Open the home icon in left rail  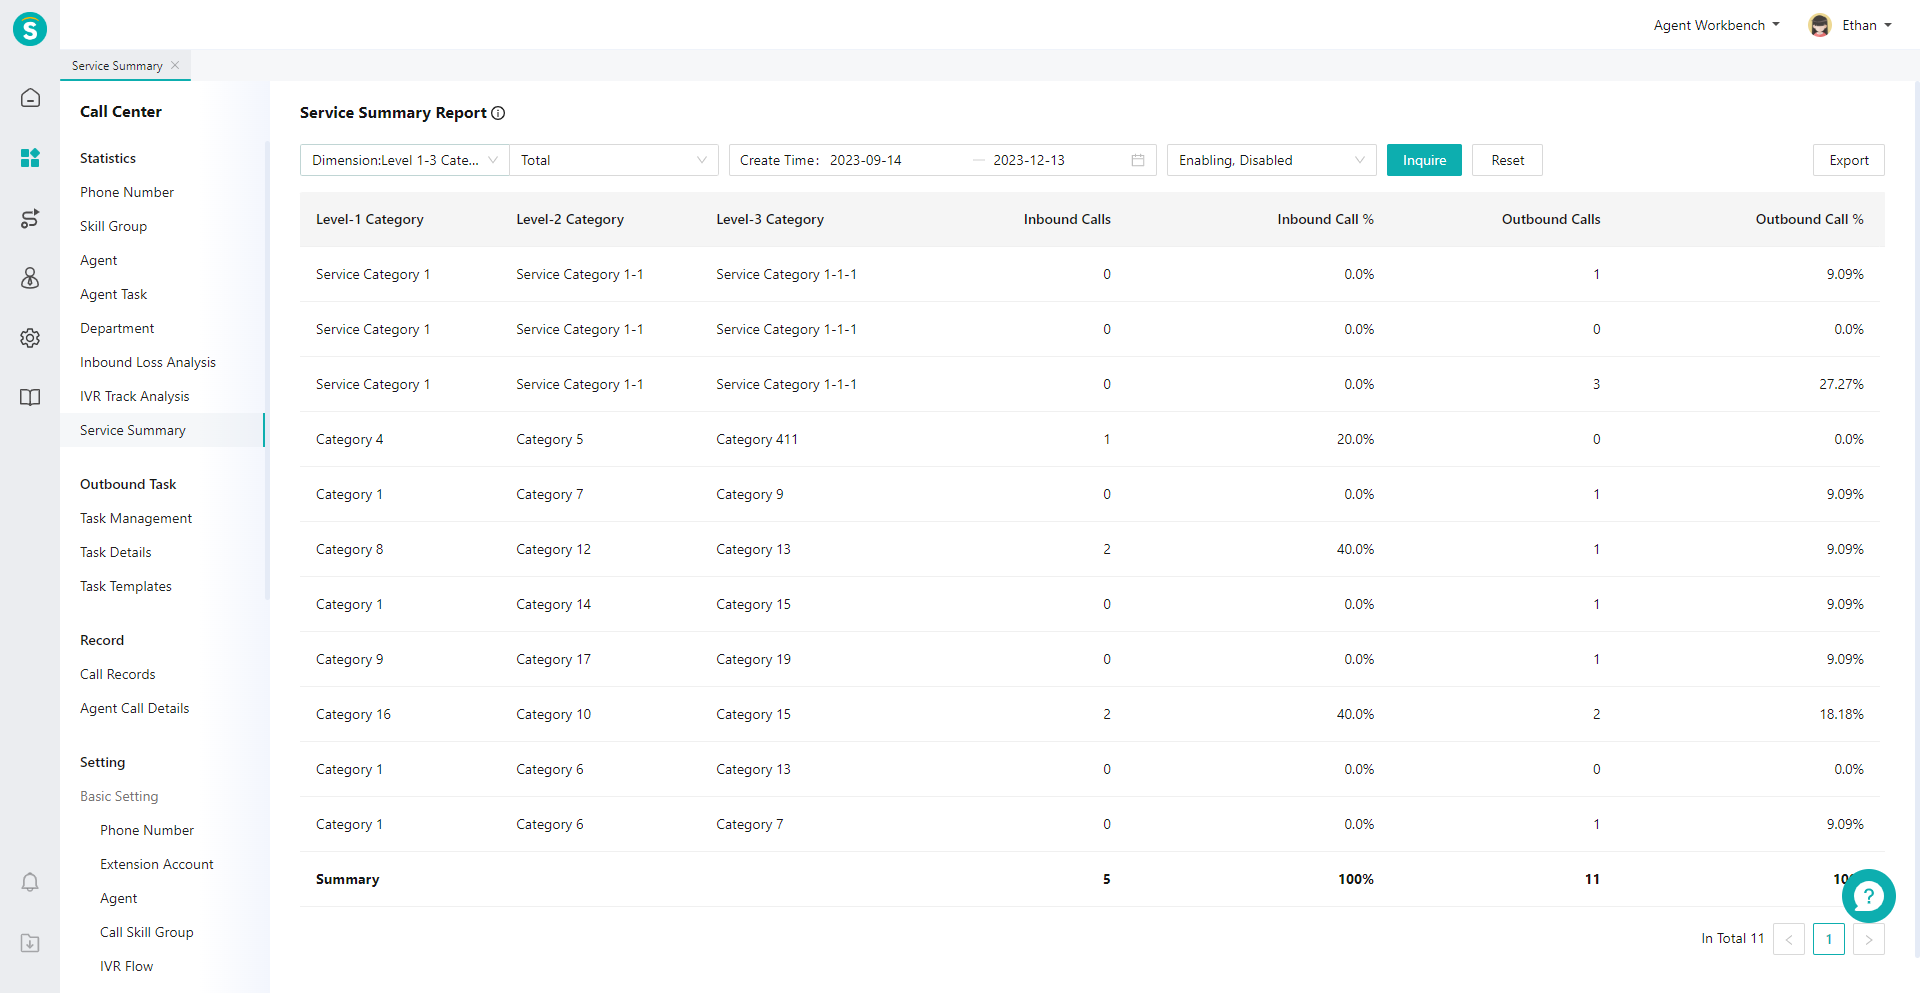tap(30, 98)
